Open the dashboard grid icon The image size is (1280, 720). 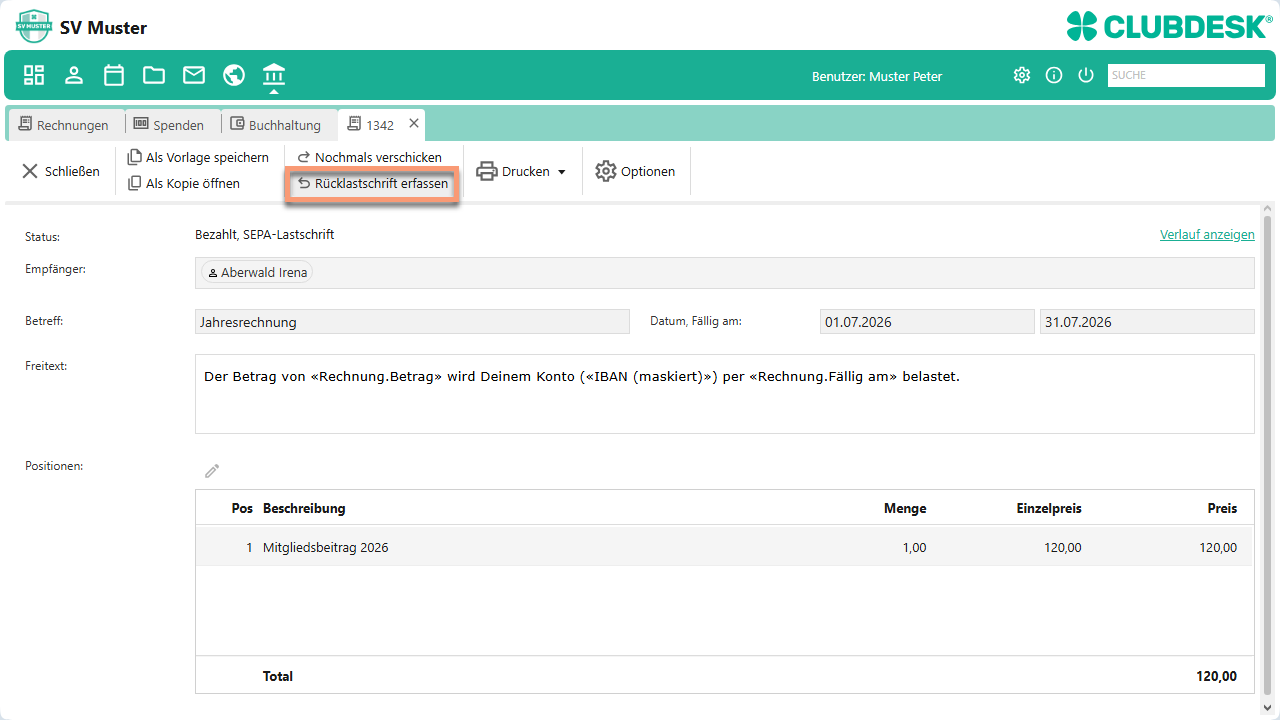pyautogui.click(x=34, y=75)
